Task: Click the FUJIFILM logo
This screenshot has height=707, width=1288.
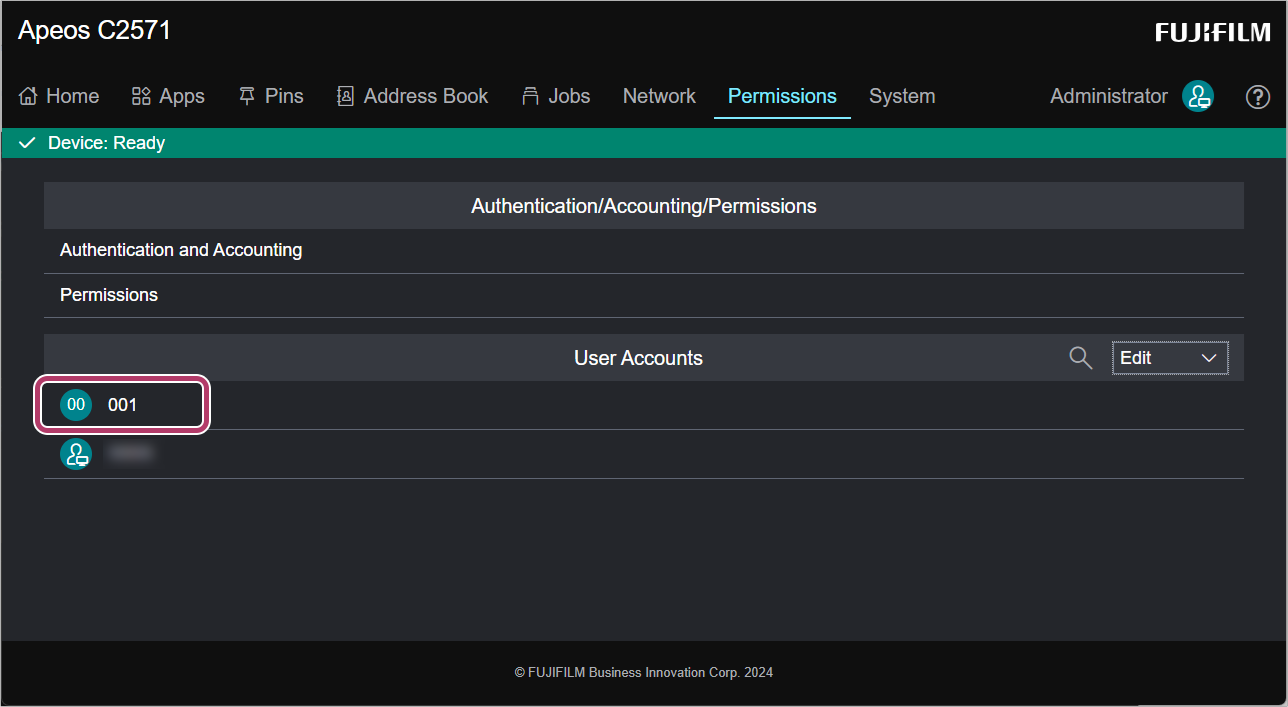Action: coord(1212,32)
